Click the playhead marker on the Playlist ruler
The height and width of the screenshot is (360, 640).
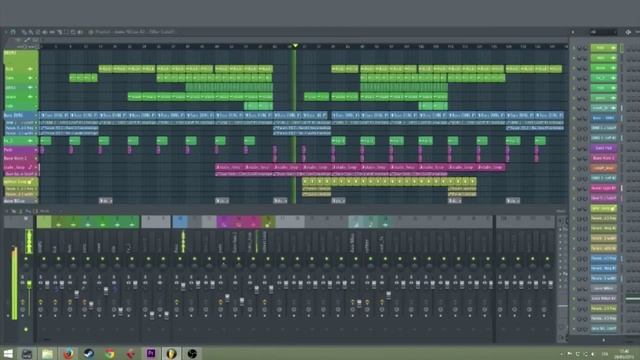click(295, 45)
